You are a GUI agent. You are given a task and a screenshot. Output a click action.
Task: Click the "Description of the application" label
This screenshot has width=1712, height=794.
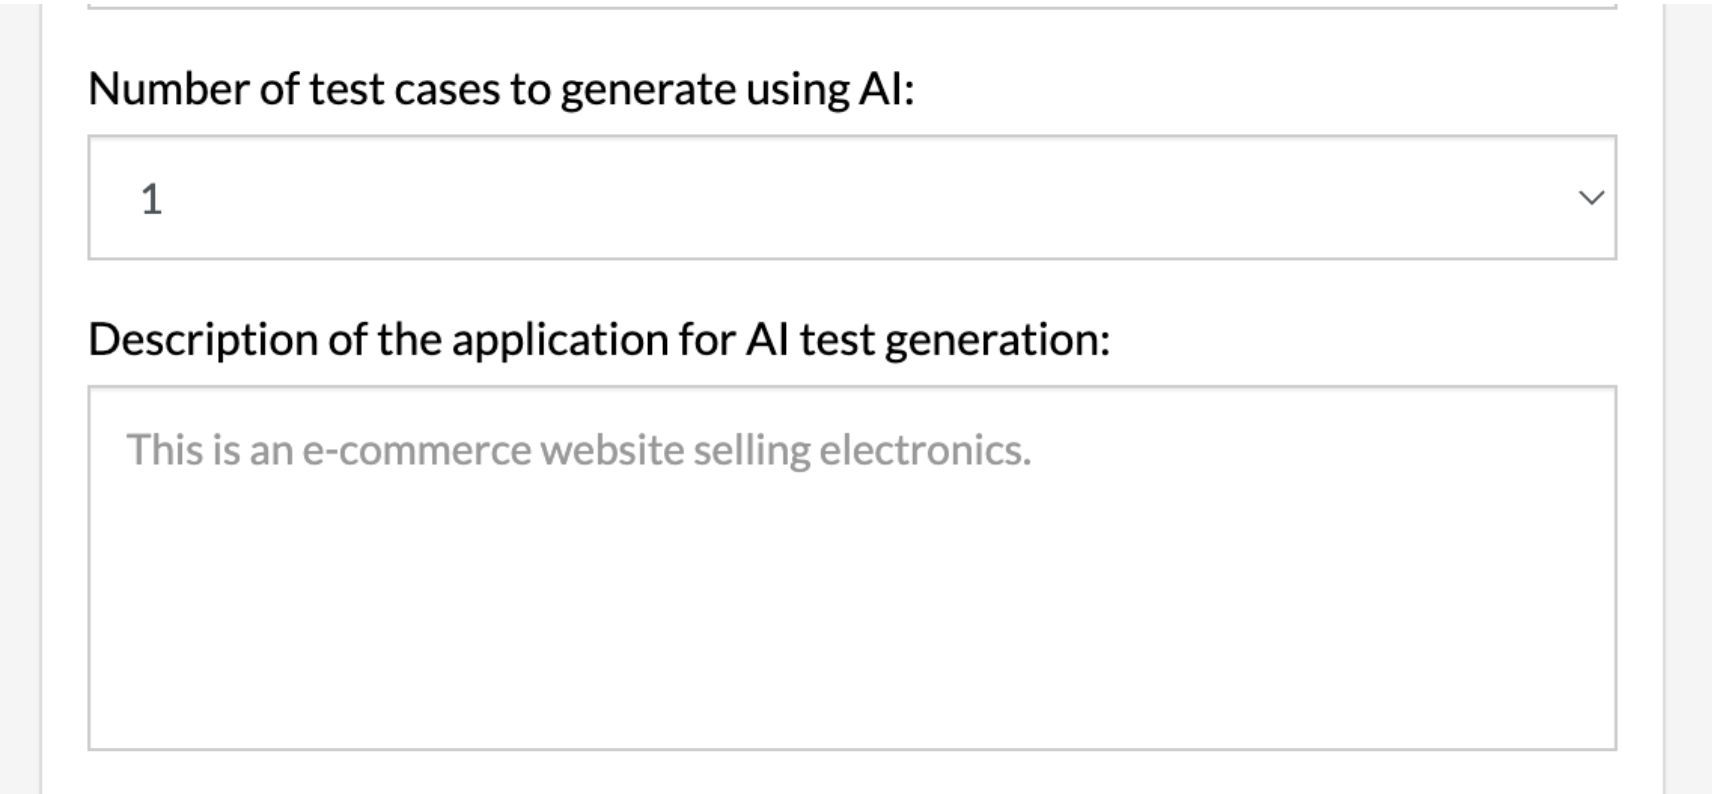[598, 339]
